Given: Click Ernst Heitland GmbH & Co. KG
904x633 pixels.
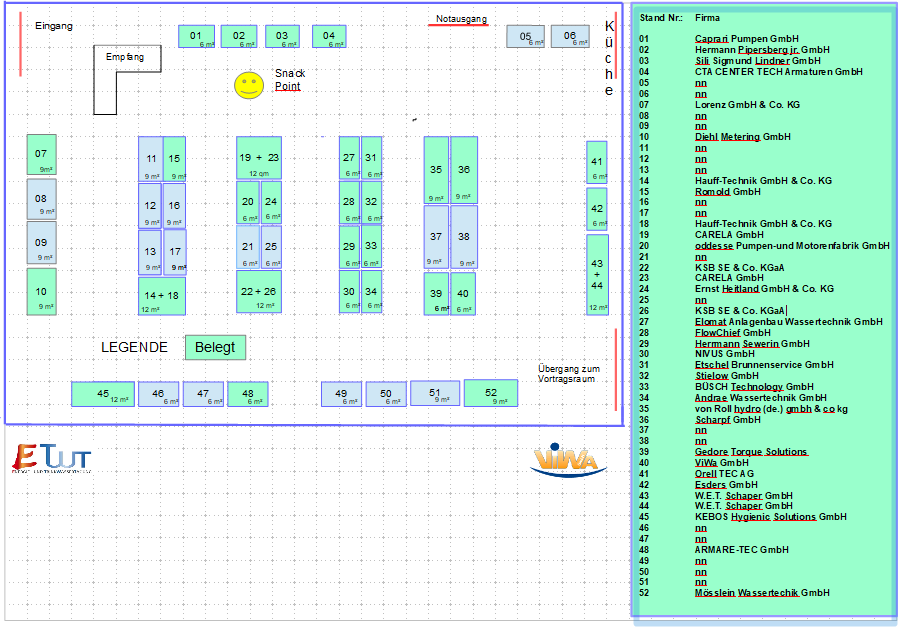Looking at the screenshot, I should tap(764, 289).
